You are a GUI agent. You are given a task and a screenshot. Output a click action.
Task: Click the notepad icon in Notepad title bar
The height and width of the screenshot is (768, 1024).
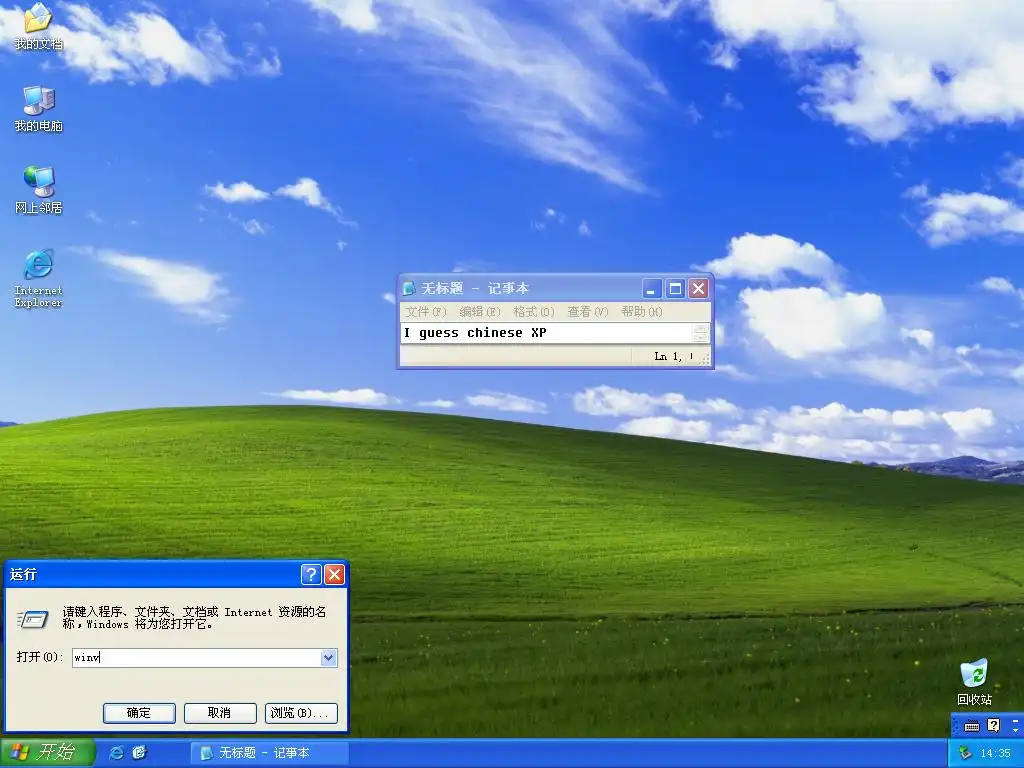pyautogui.click(x=409, y=288)
